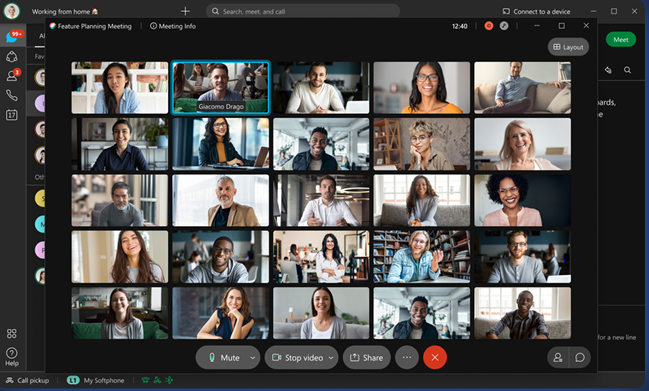Screen dimensions: 649x391
Task: Click into Search, meet, and call field
Action: [303, 11]
